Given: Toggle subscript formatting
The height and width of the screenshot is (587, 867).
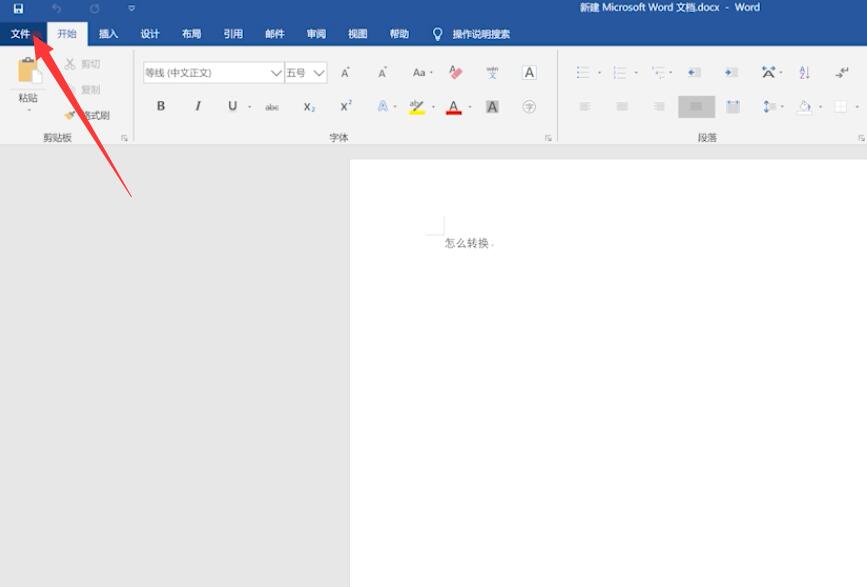Looking at the screenshot, I should coord(309,107).
